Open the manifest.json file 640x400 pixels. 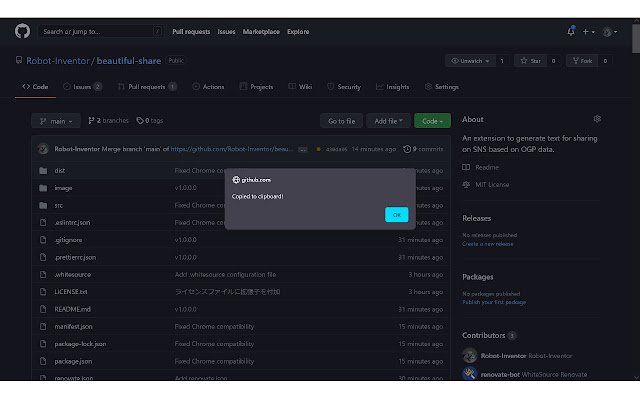click(73, 327)
